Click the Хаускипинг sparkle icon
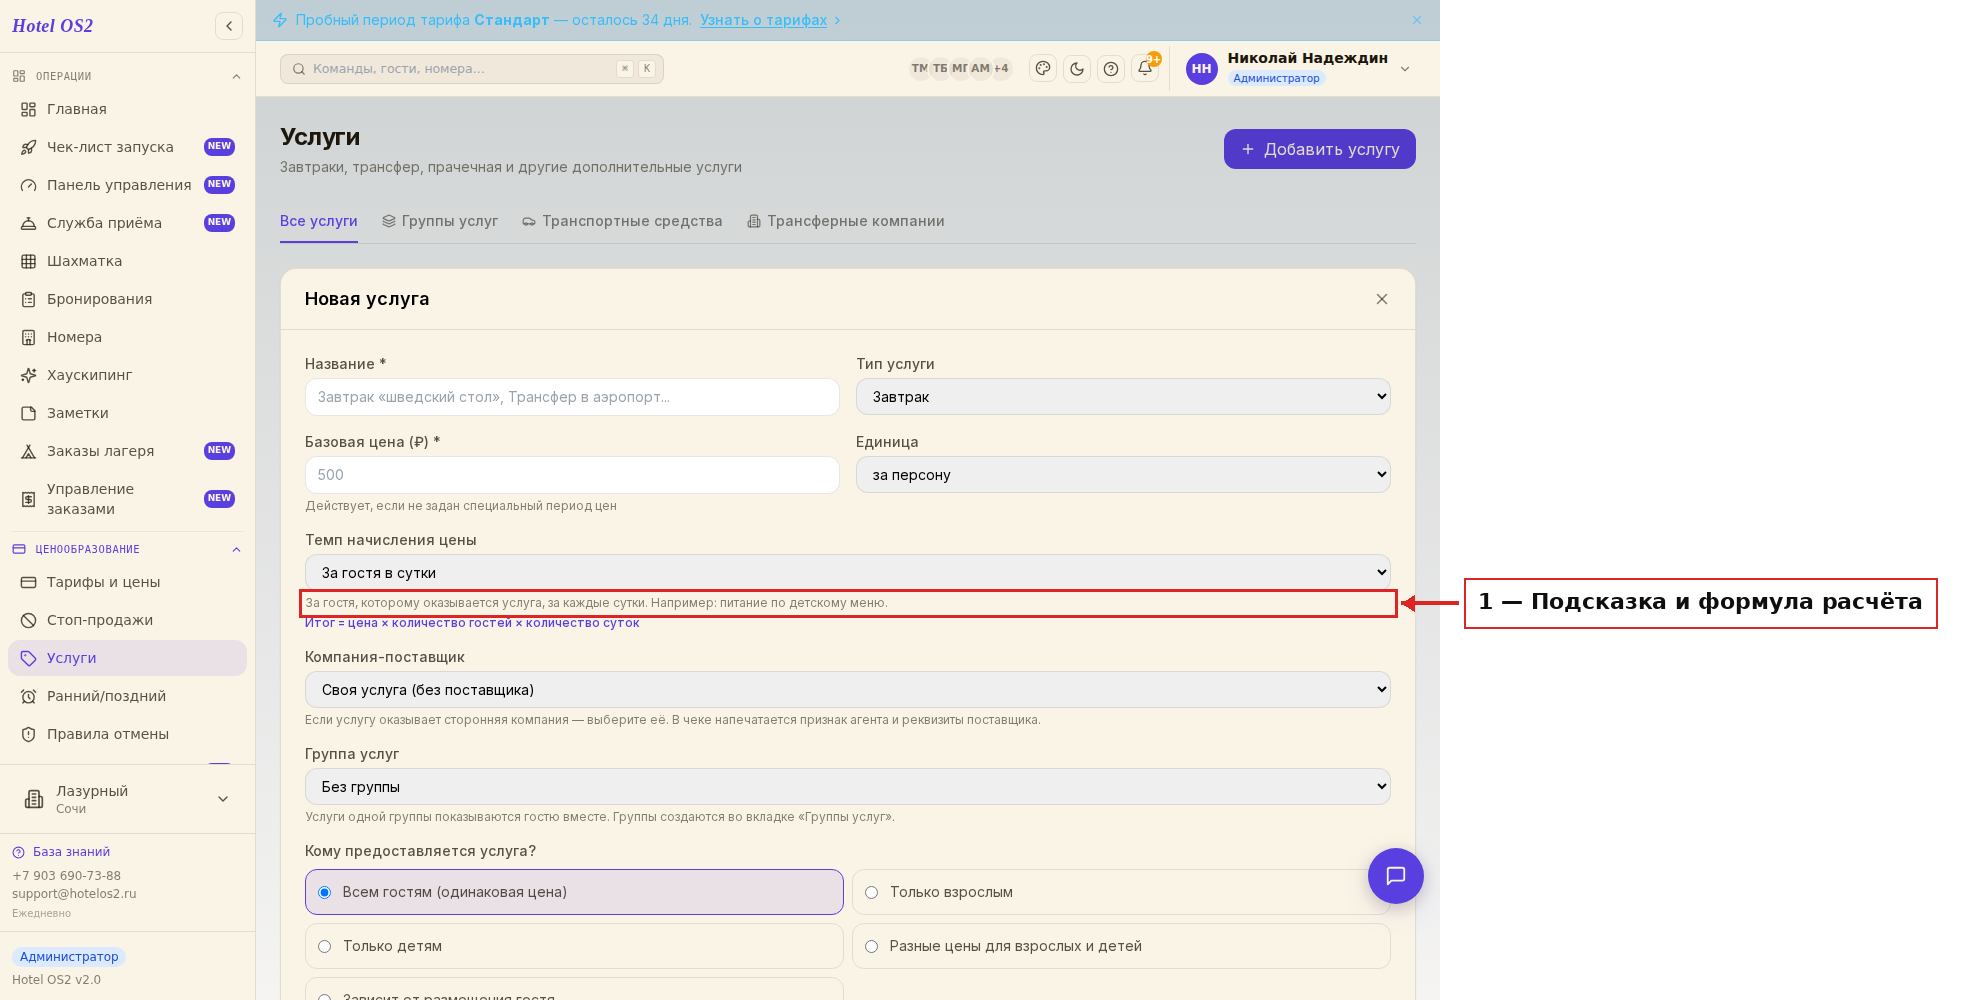 (29, 375)
